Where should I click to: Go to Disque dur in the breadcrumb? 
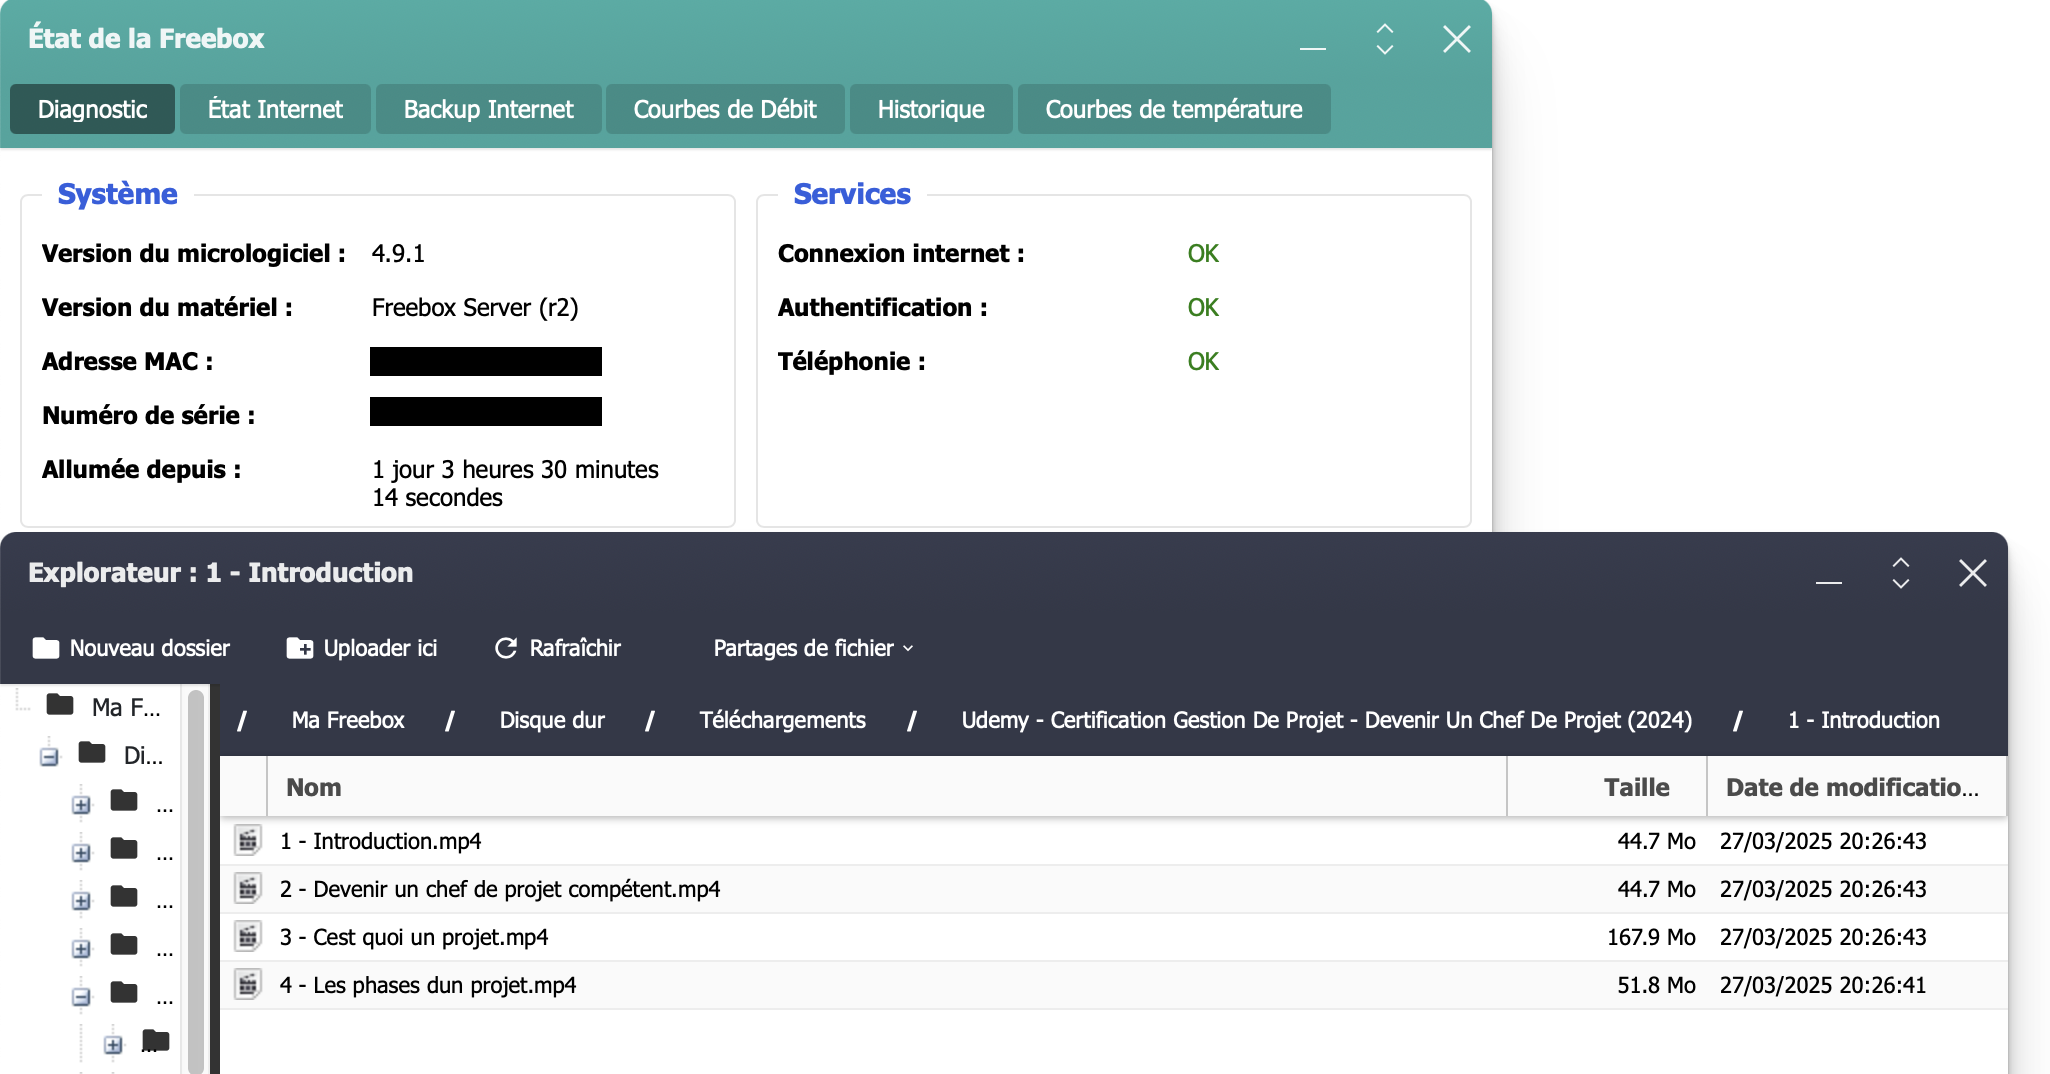click(552, 720)
